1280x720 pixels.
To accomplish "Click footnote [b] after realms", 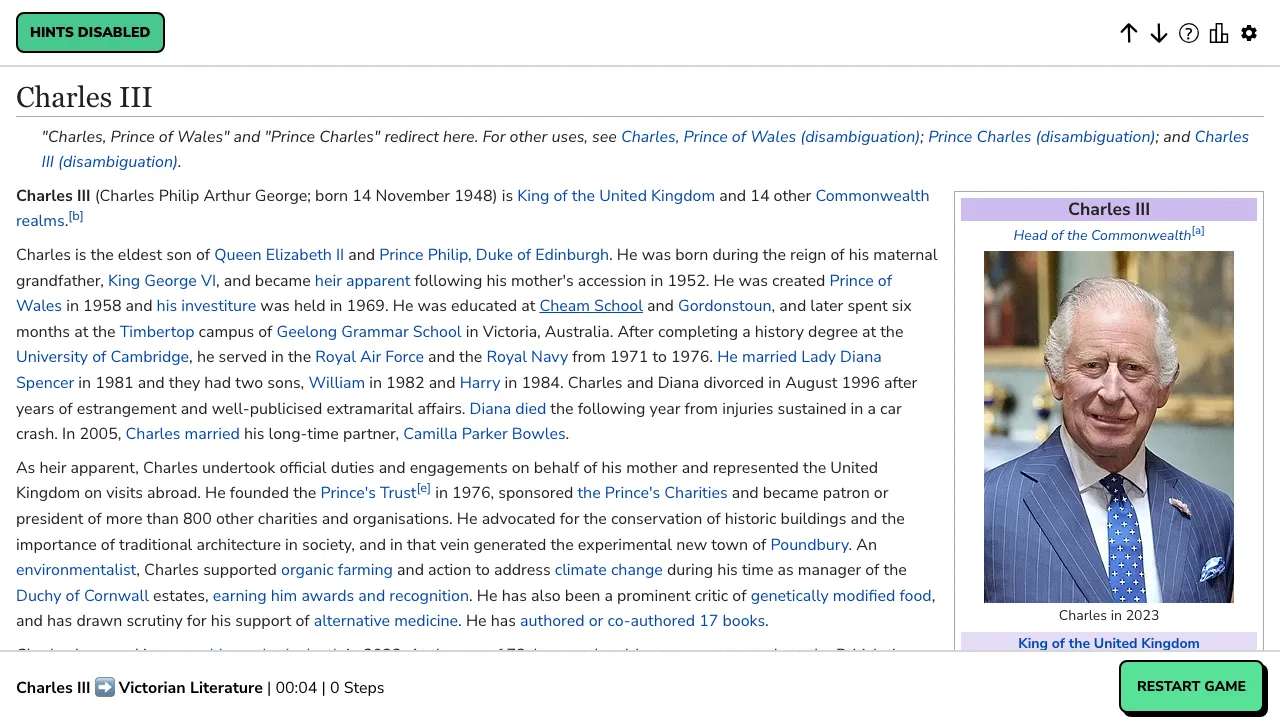I will [x=76, y=216].
